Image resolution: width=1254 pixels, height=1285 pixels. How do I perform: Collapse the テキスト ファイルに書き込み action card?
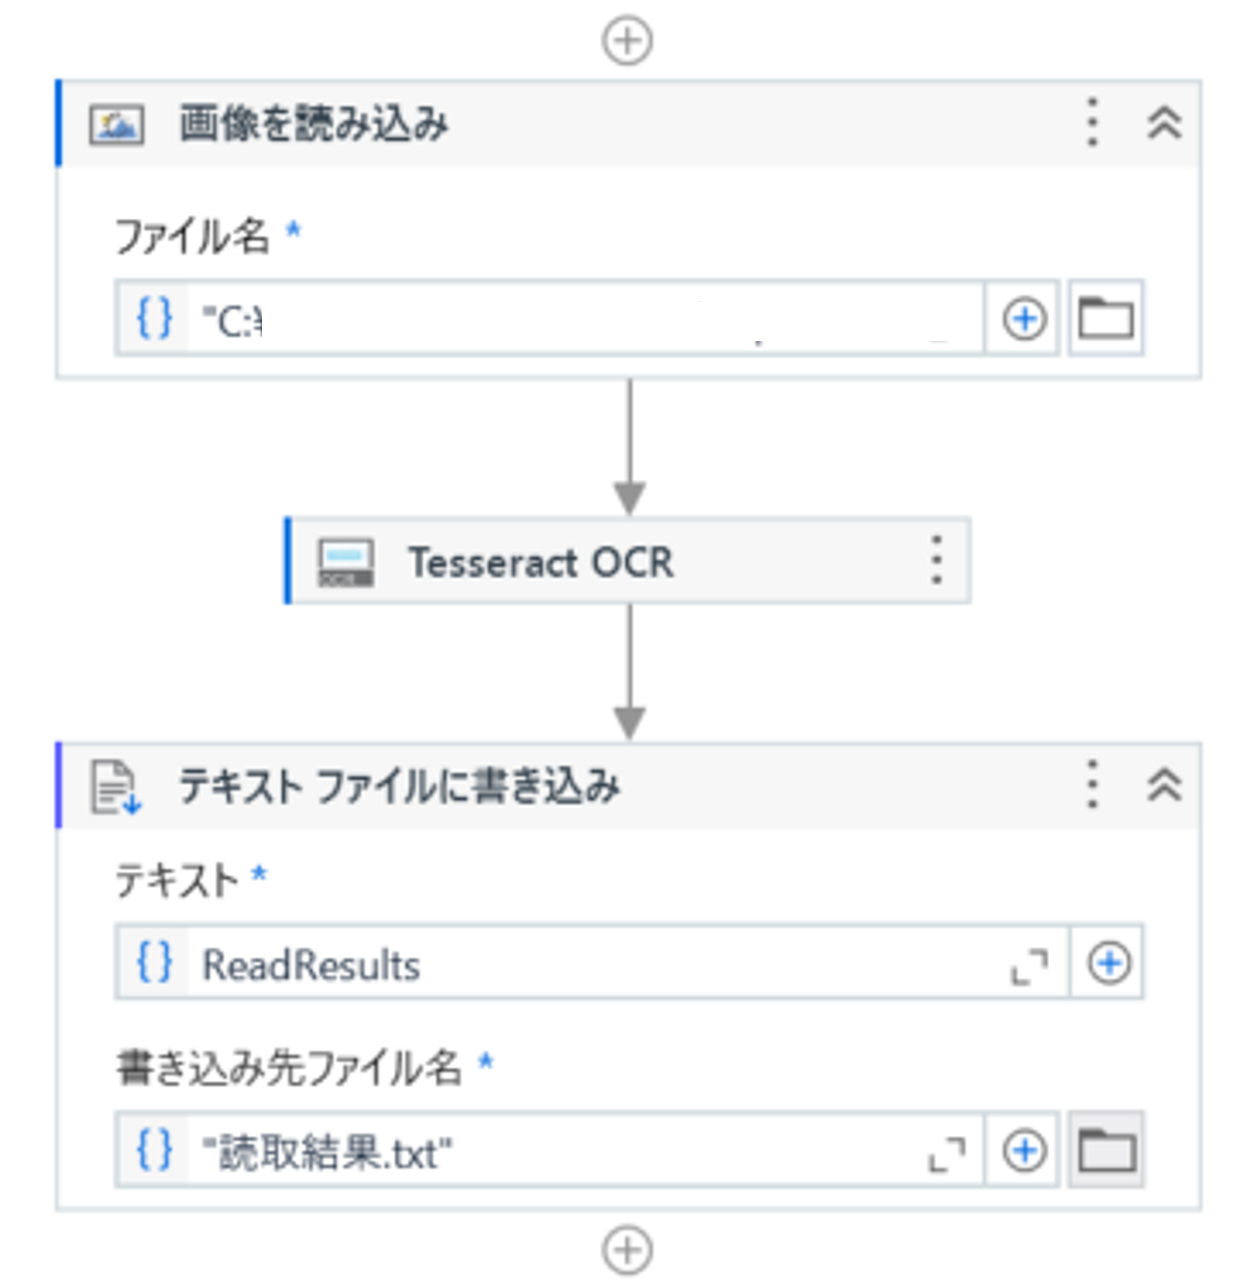1163,787
